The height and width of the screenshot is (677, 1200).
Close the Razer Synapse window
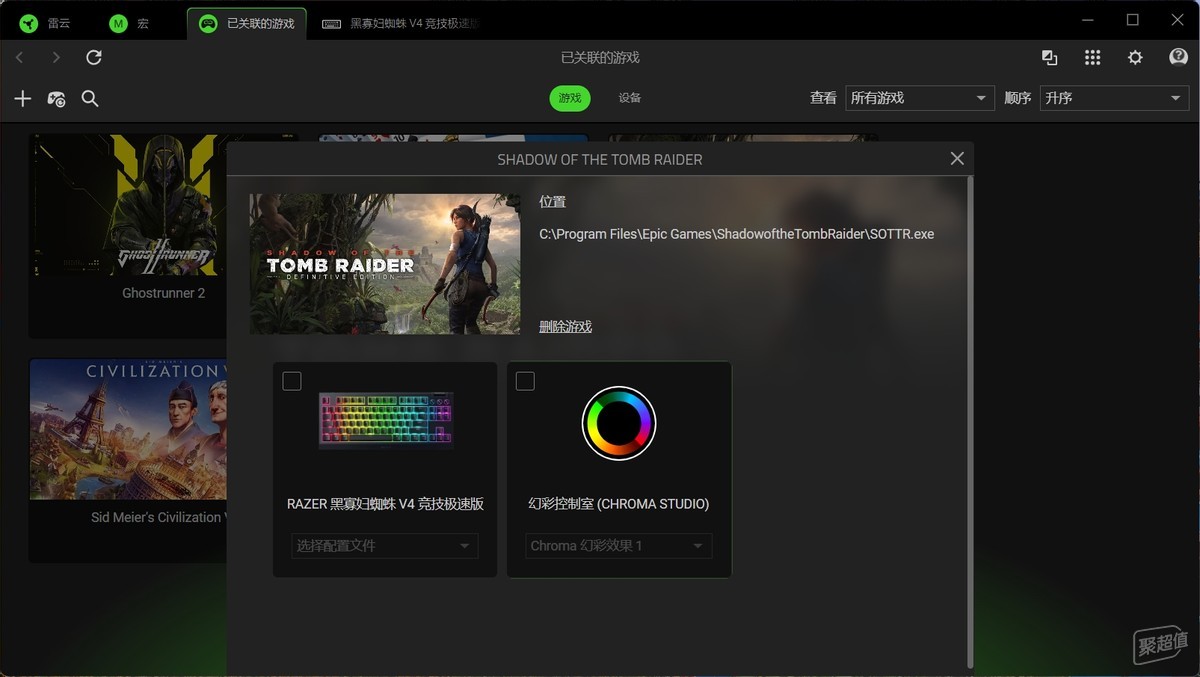[x=1177, y=20]
